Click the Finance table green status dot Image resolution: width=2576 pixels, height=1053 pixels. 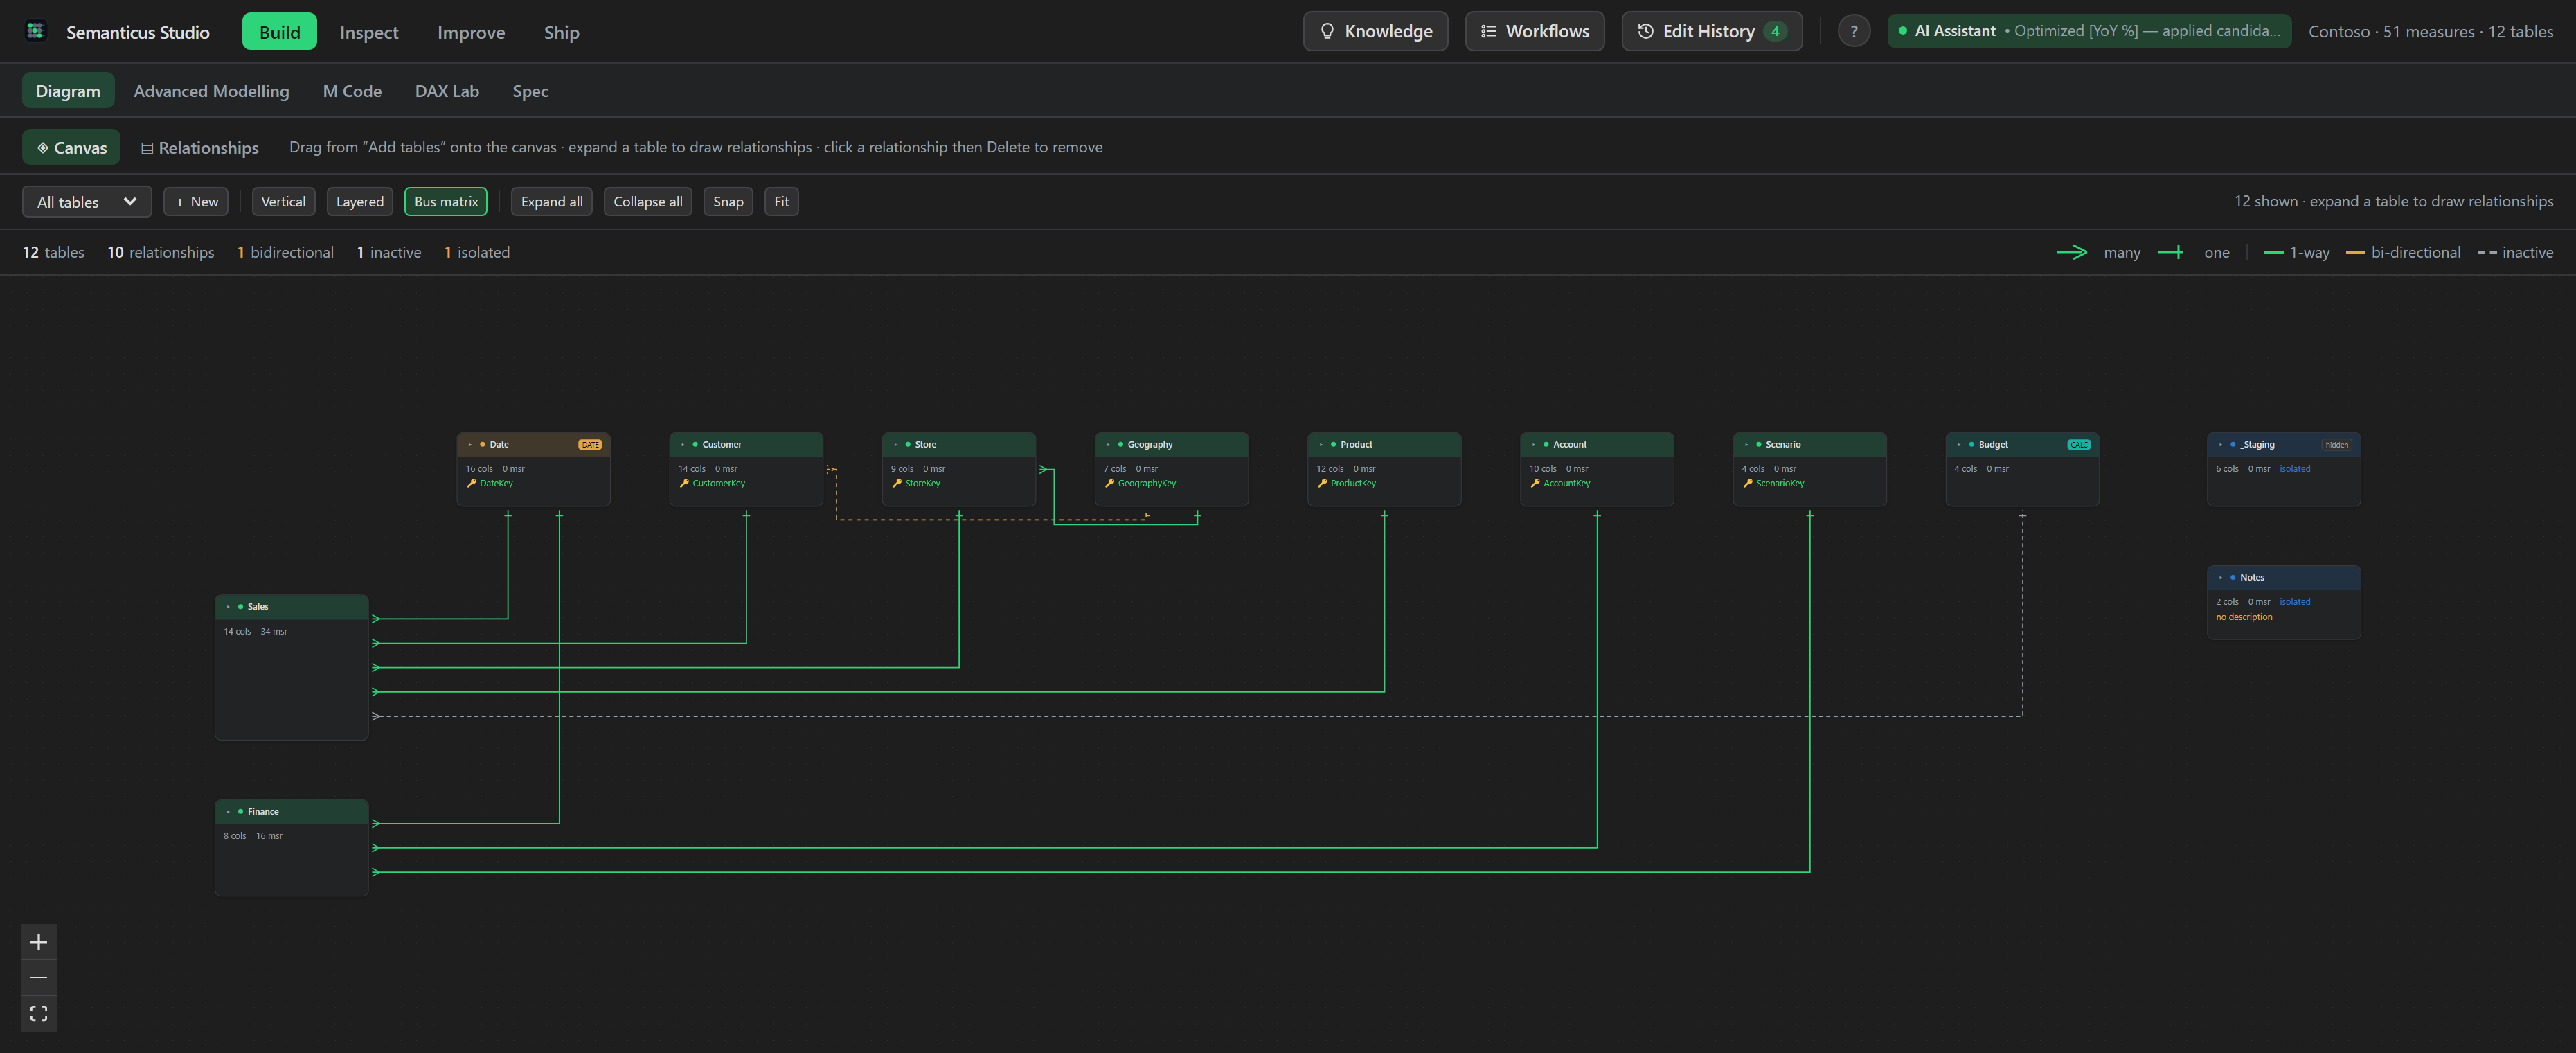click(x=240, y=811)
